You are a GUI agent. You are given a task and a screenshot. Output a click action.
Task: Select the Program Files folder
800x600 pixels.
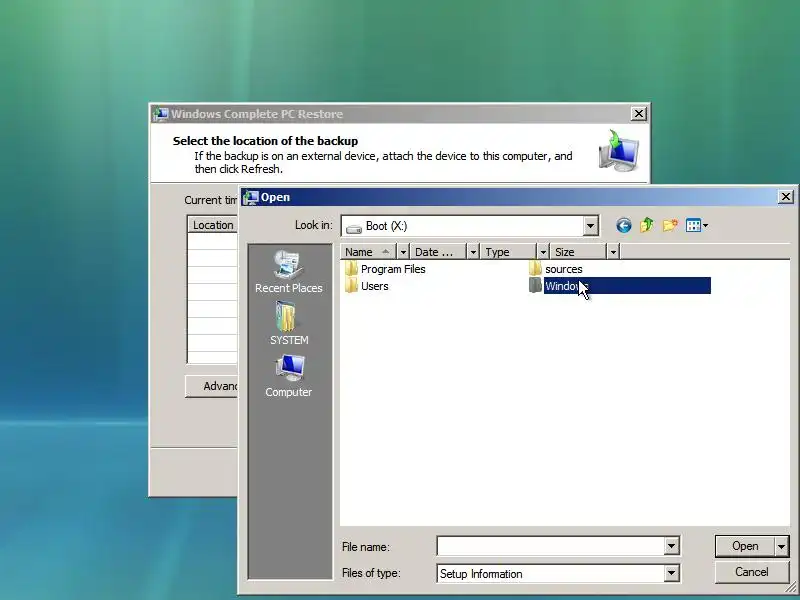click(x=385, y=269)
